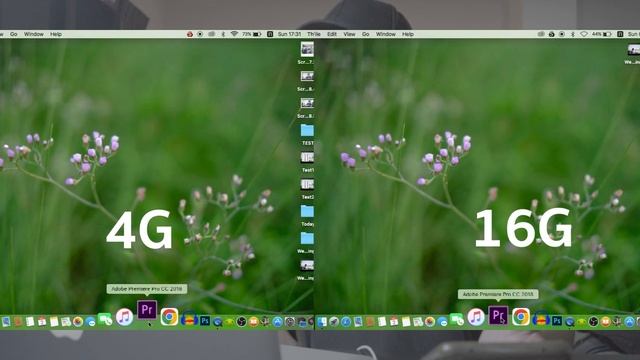
Task: Open View menu on the 16G screen
Action: pos(349,34)
